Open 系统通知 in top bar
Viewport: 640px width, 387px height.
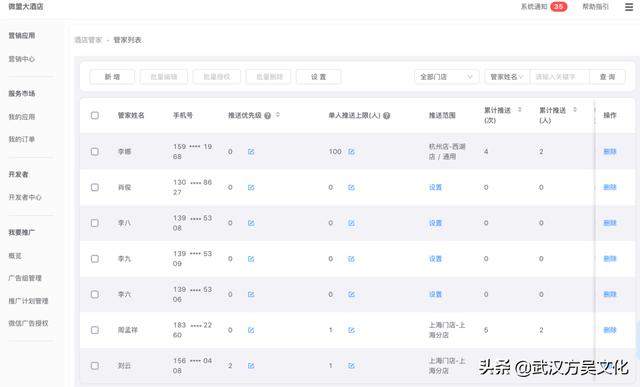click(x=534, y=7)
